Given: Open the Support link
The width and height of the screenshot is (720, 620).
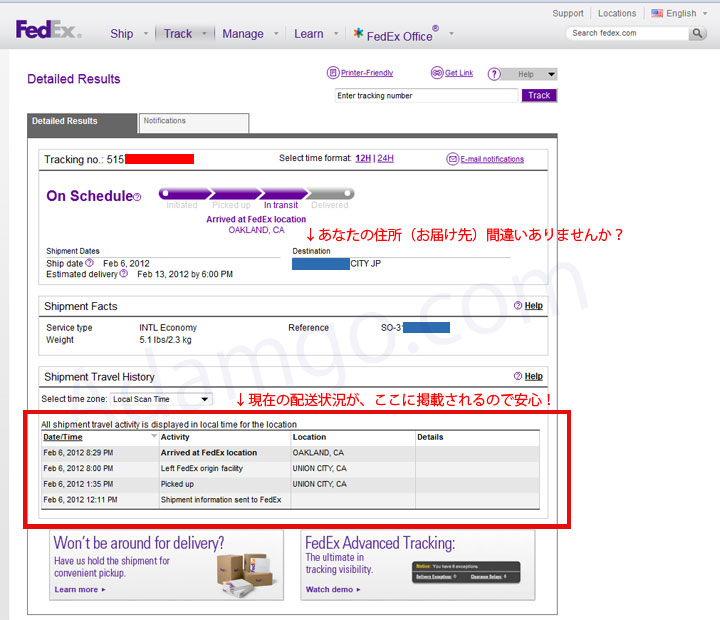Looking at the screenshot, I should click(x=568, y=13).
